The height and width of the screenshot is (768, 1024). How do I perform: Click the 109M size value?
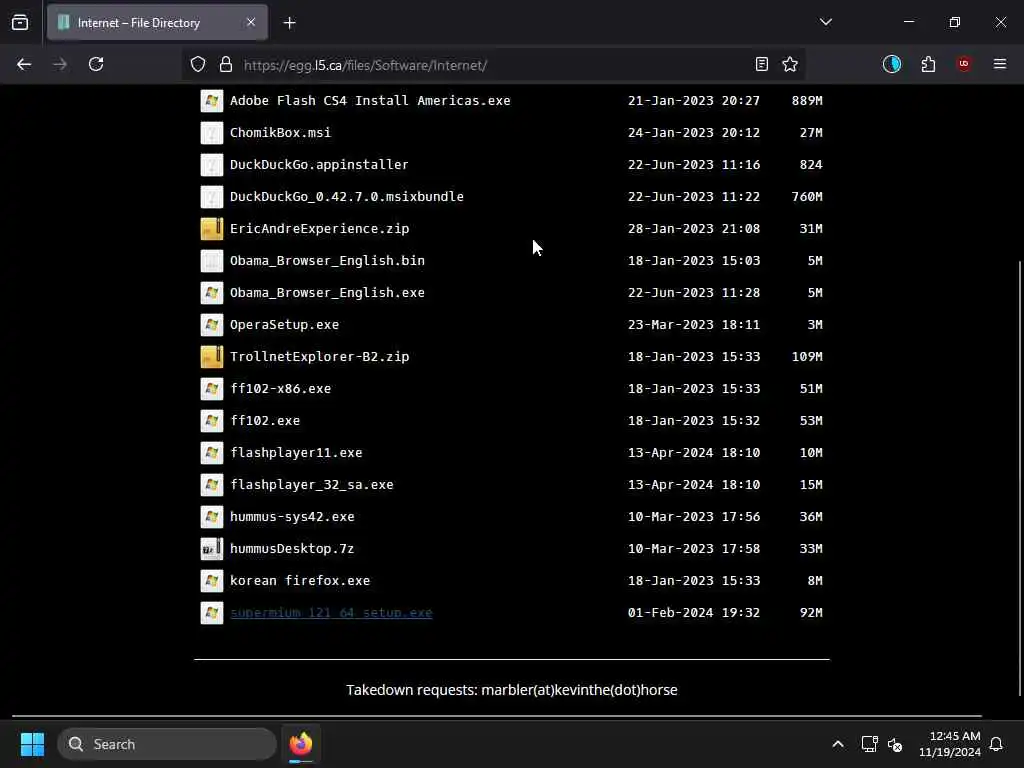pyautogui.click(x=807, y=357)
